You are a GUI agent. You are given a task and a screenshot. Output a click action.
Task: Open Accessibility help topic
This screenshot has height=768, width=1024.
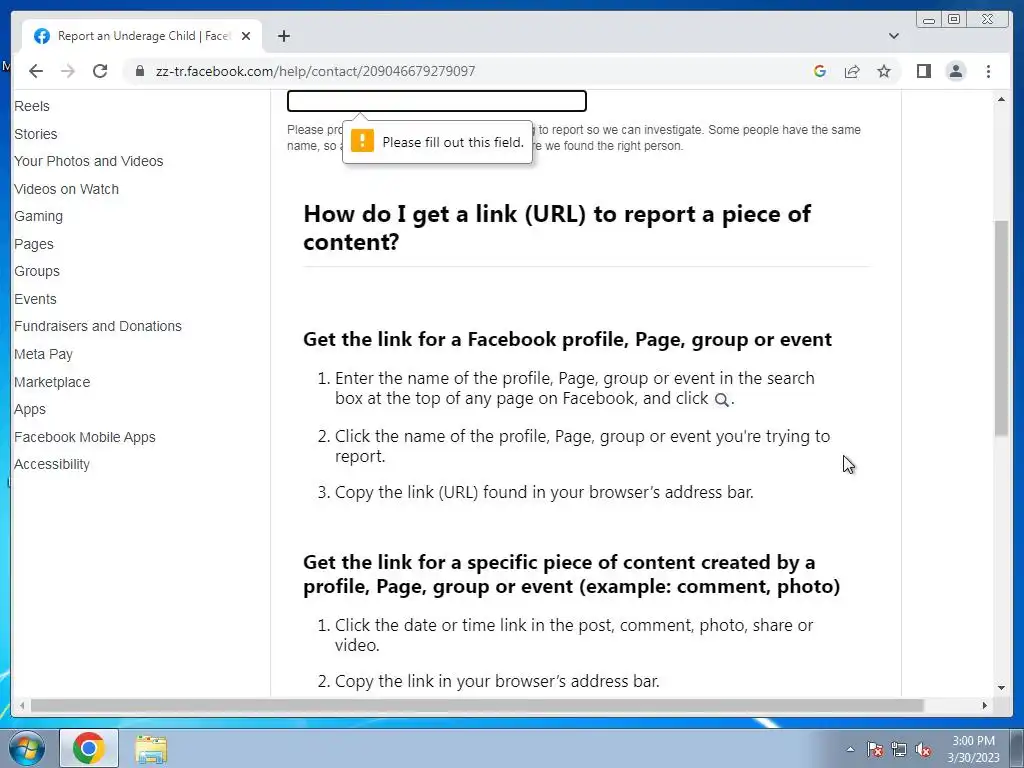click(52, 464)
